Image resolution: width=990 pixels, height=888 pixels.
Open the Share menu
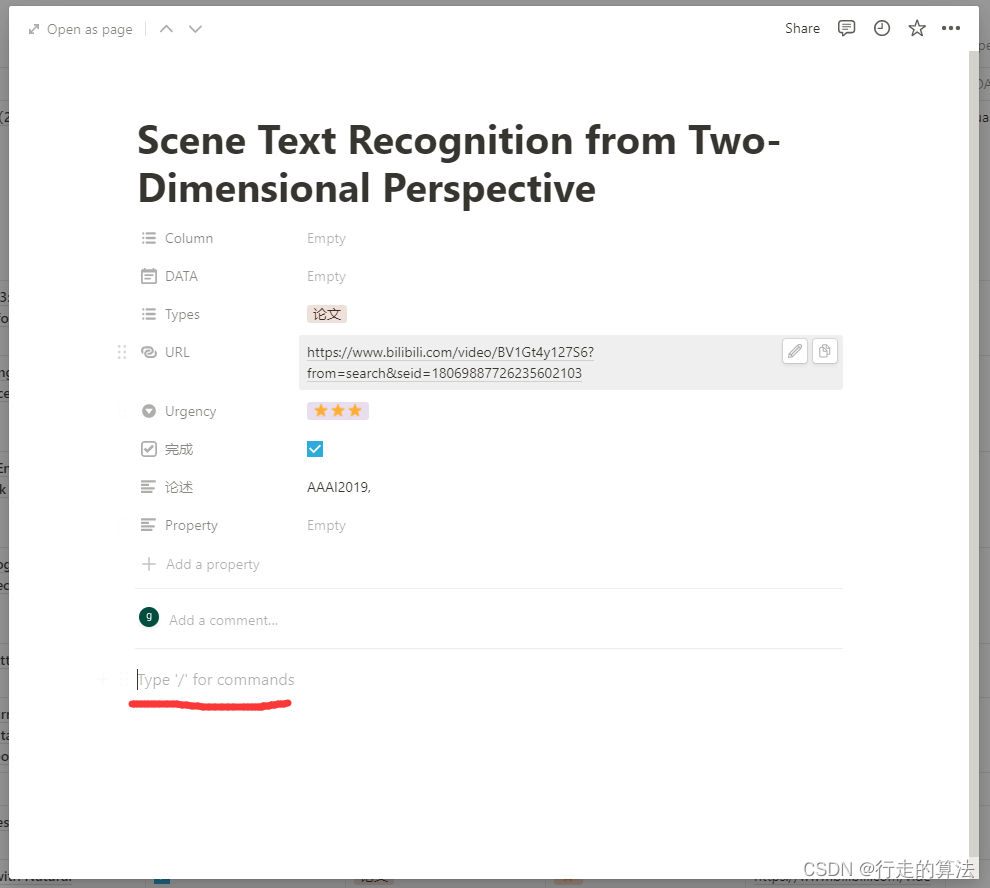(802, 28)
